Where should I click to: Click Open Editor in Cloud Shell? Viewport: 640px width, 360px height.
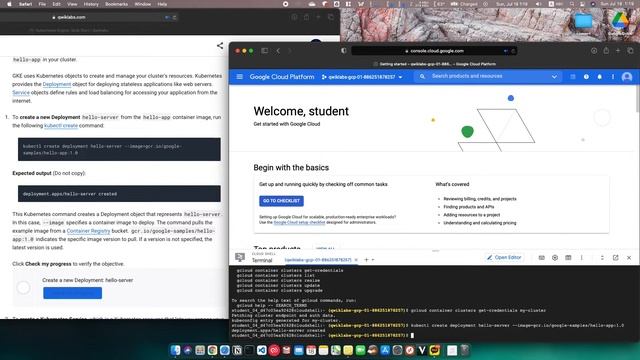pyautogui.click(x=504, y=258)
